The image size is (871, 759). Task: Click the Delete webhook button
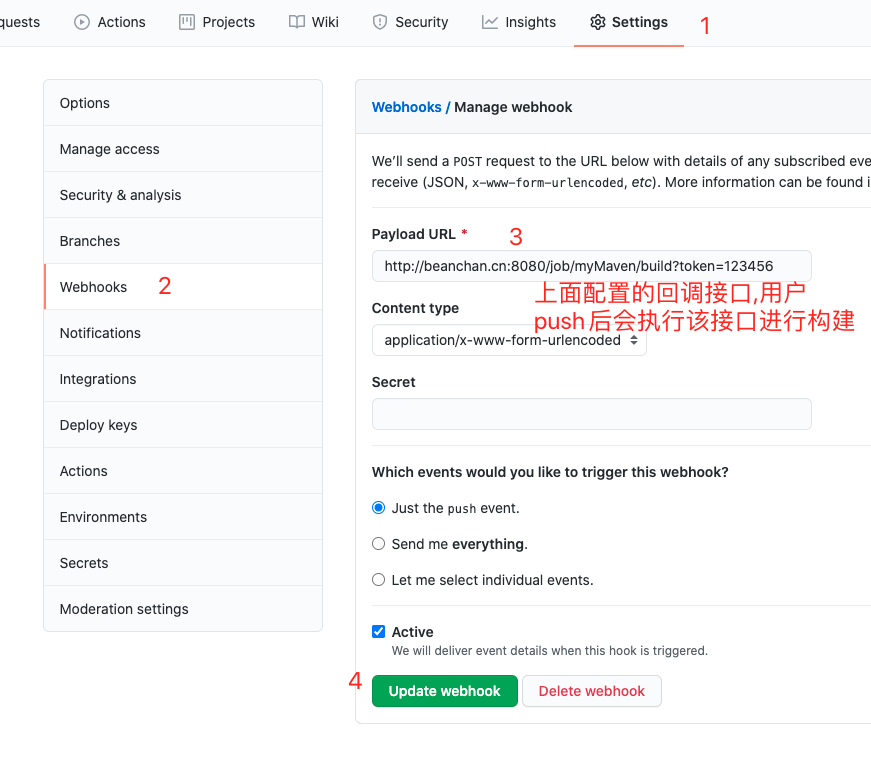pyautogui.click(x=592, y=691)
